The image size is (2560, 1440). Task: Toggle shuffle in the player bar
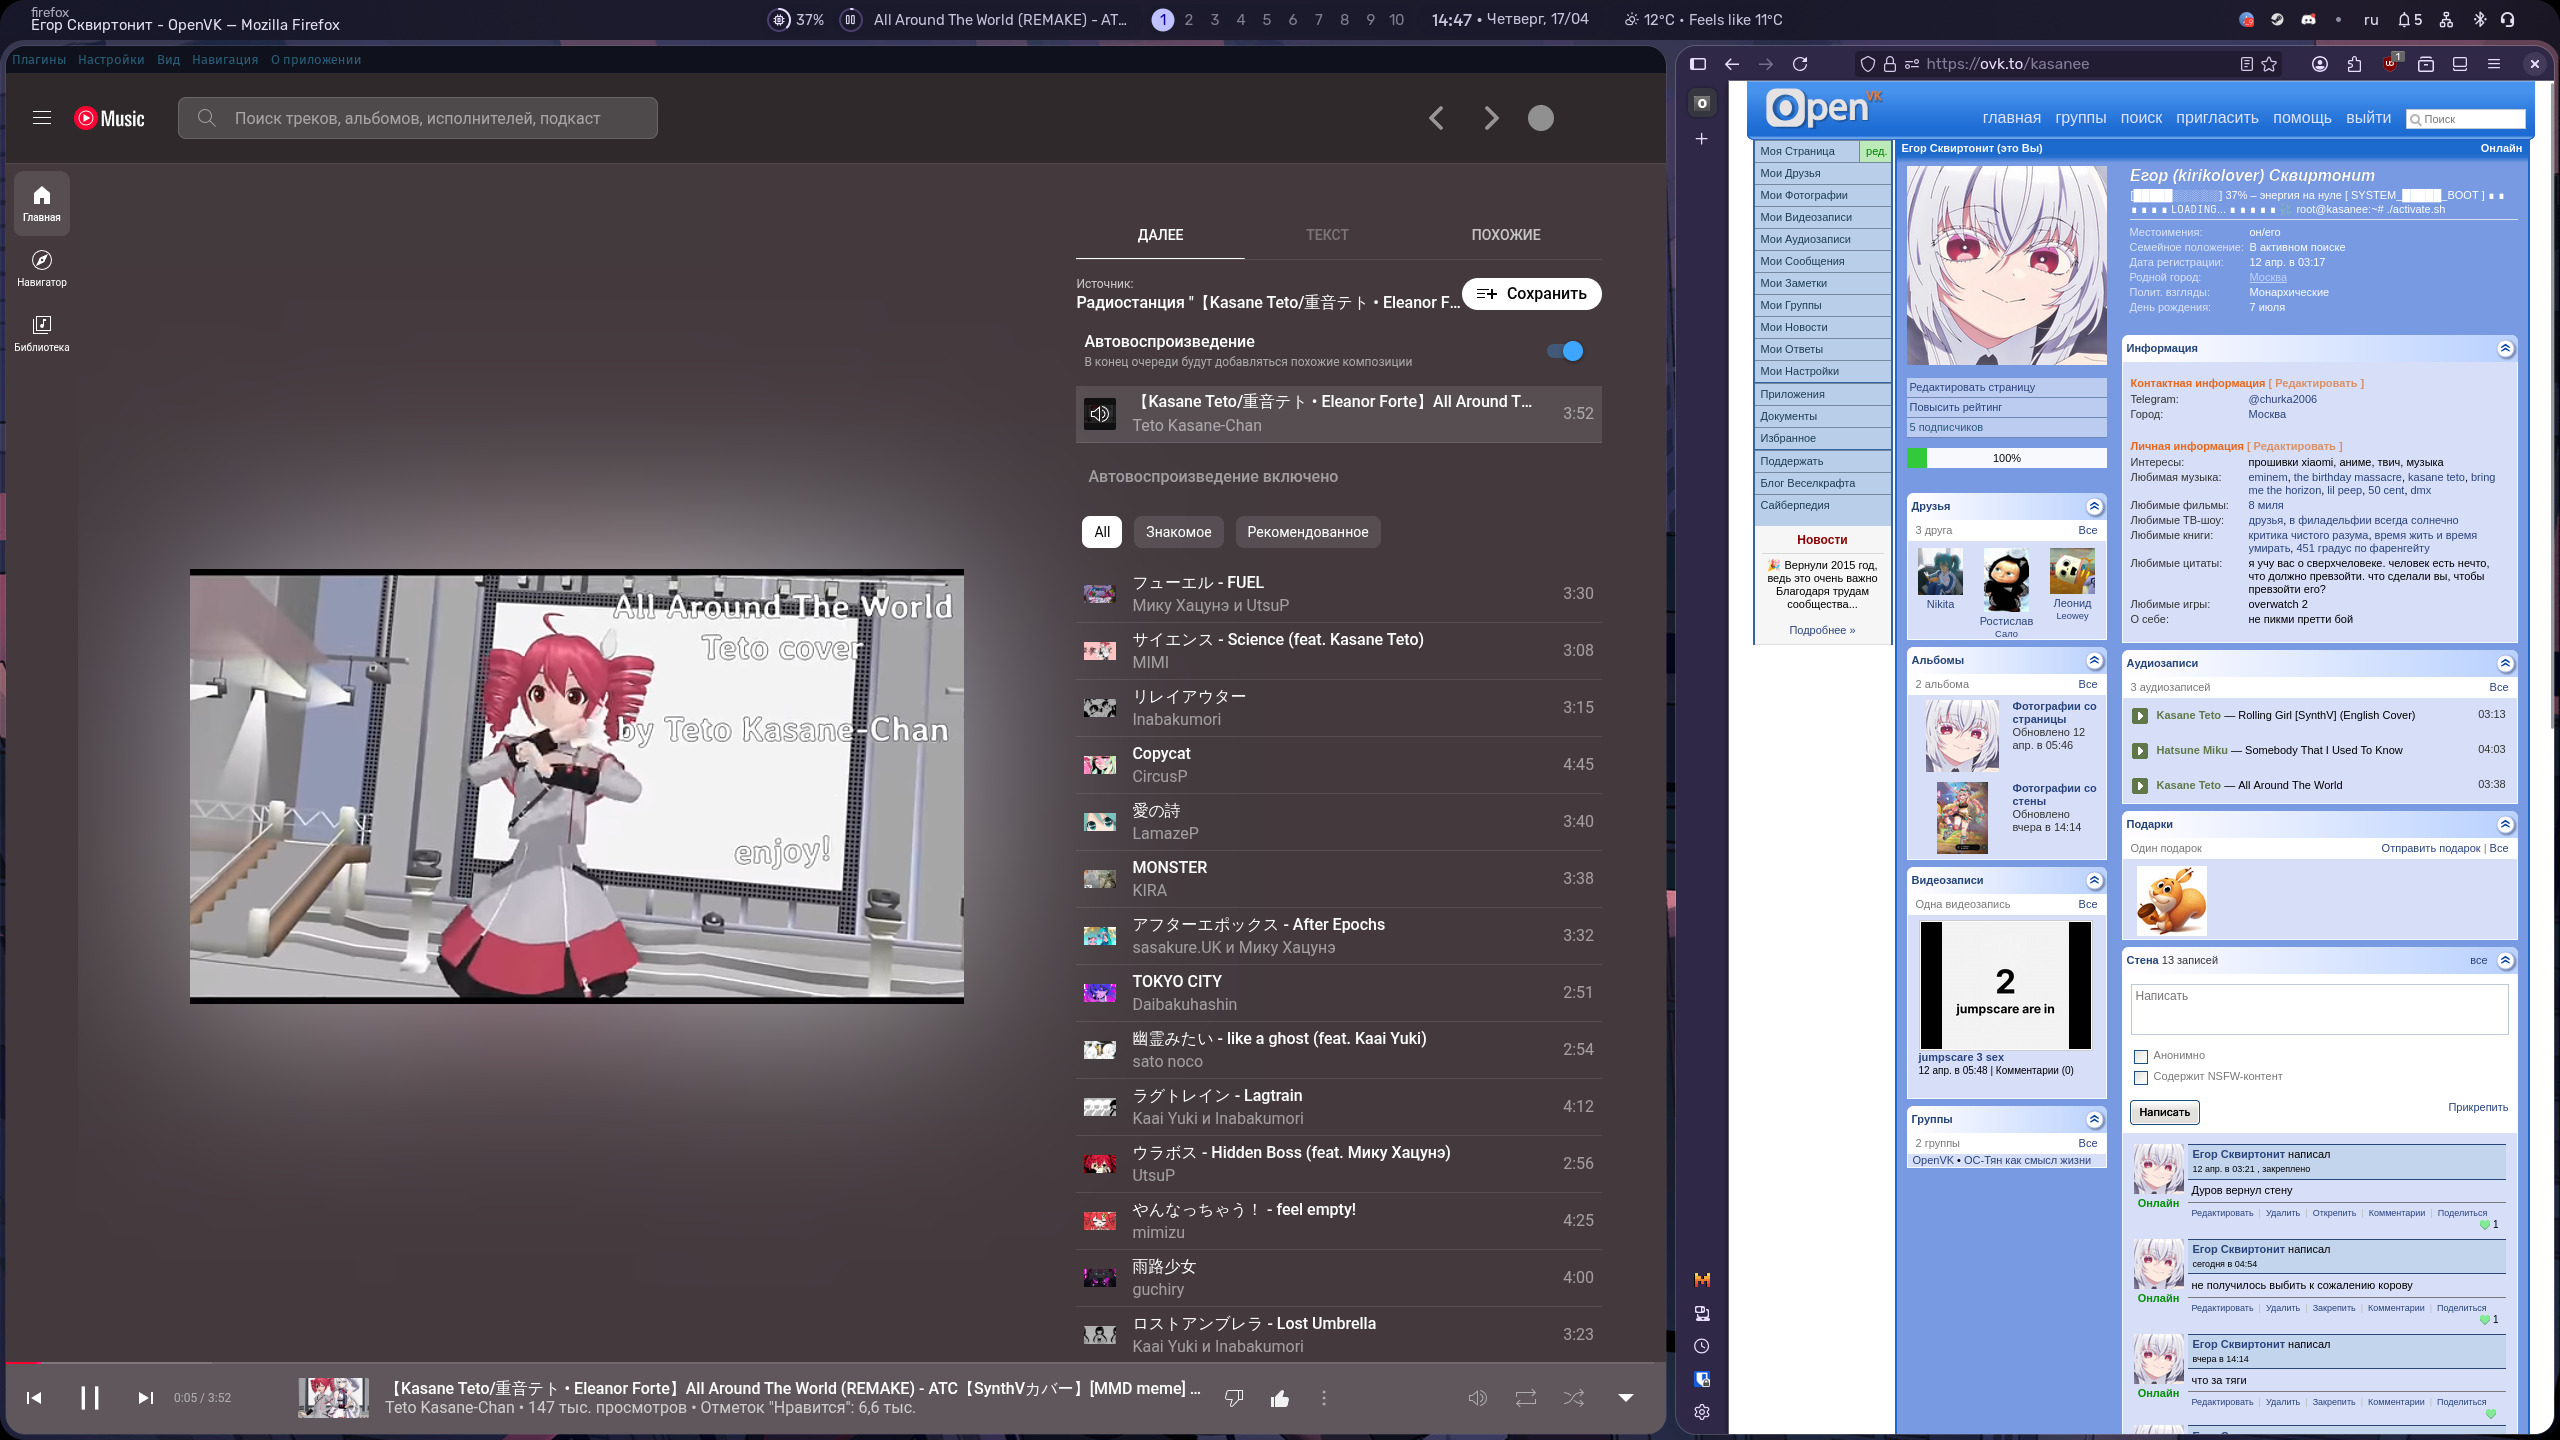(1574, 1398)
